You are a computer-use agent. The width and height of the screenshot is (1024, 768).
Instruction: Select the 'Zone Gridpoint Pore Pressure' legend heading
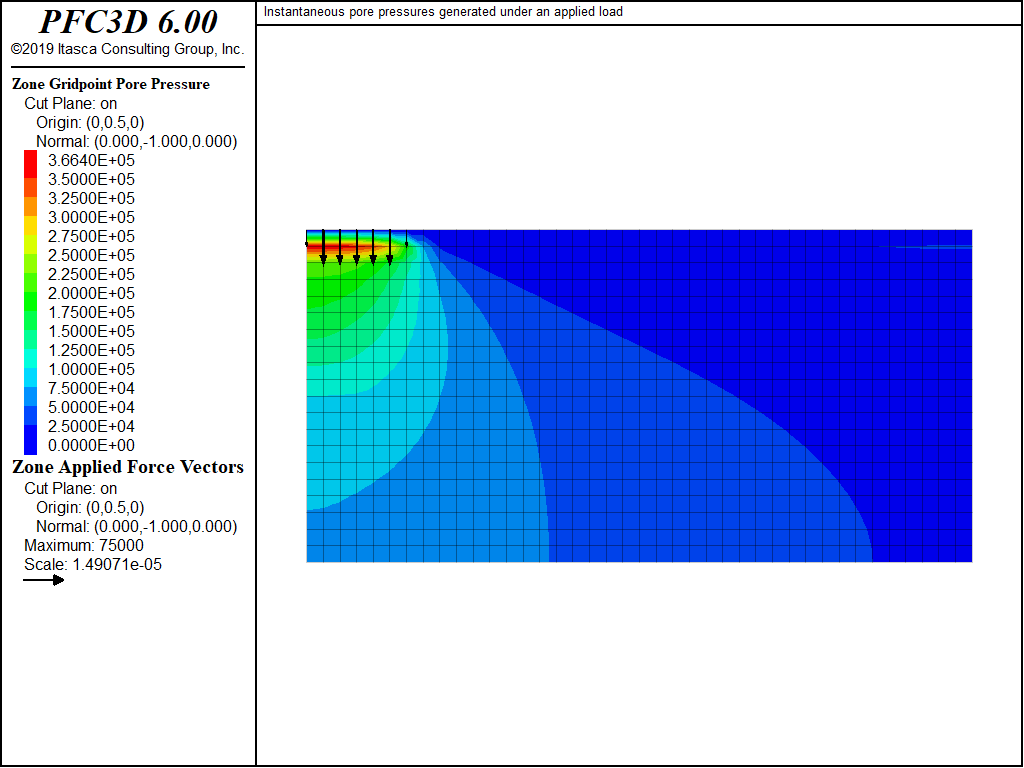pyautogui.click(x=110, y=84)
